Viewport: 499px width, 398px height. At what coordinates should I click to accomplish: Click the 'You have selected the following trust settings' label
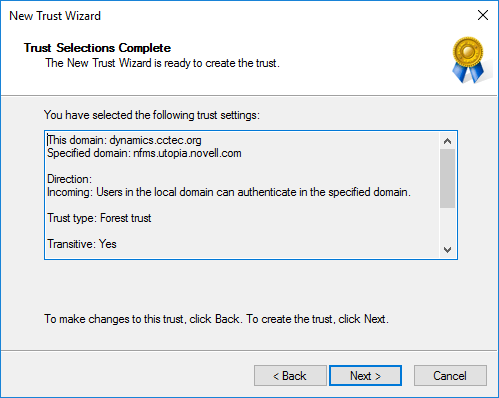(152, 115)
